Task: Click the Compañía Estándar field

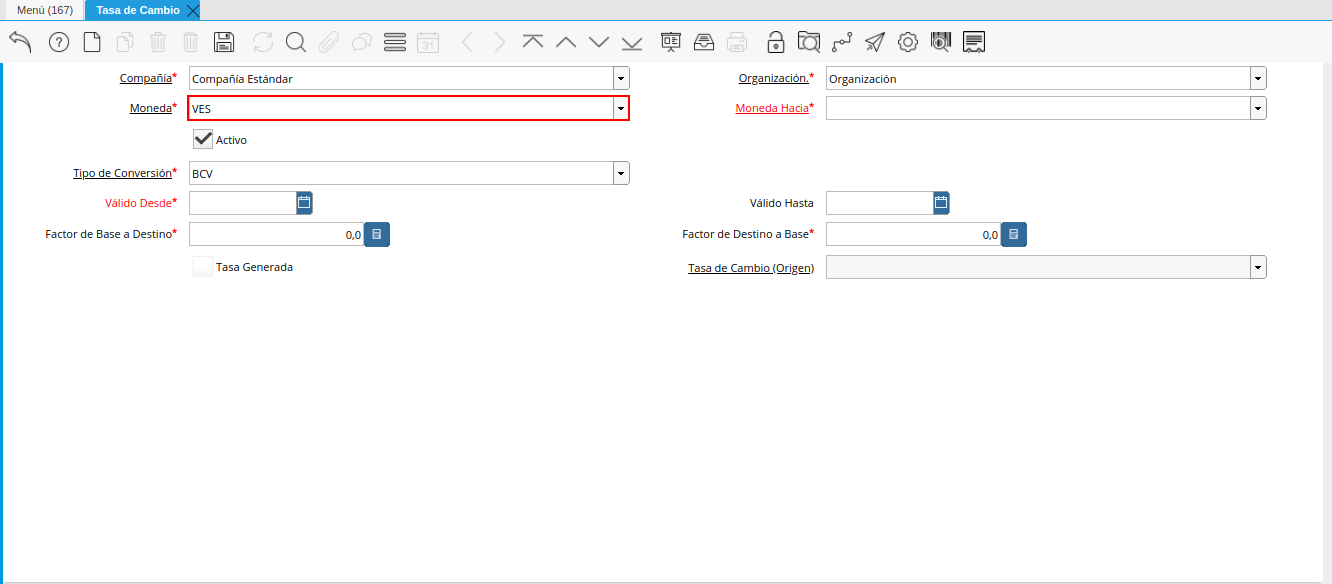Action: point(401,78)
